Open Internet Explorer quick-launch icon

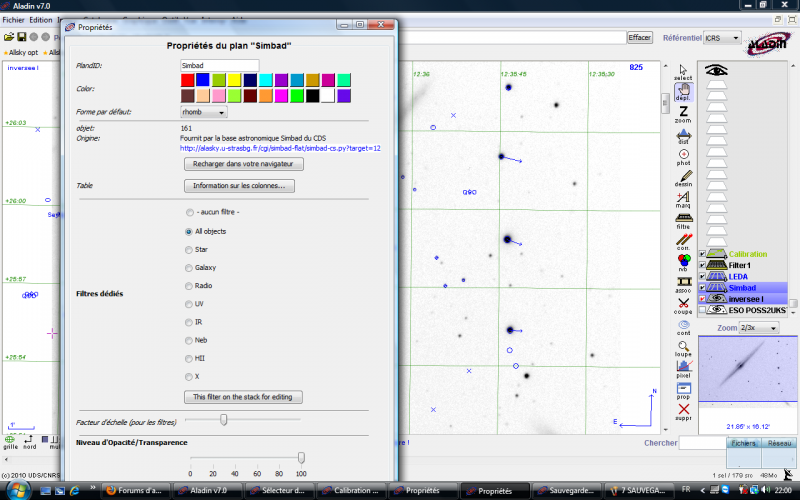click(x=75, y=491)
